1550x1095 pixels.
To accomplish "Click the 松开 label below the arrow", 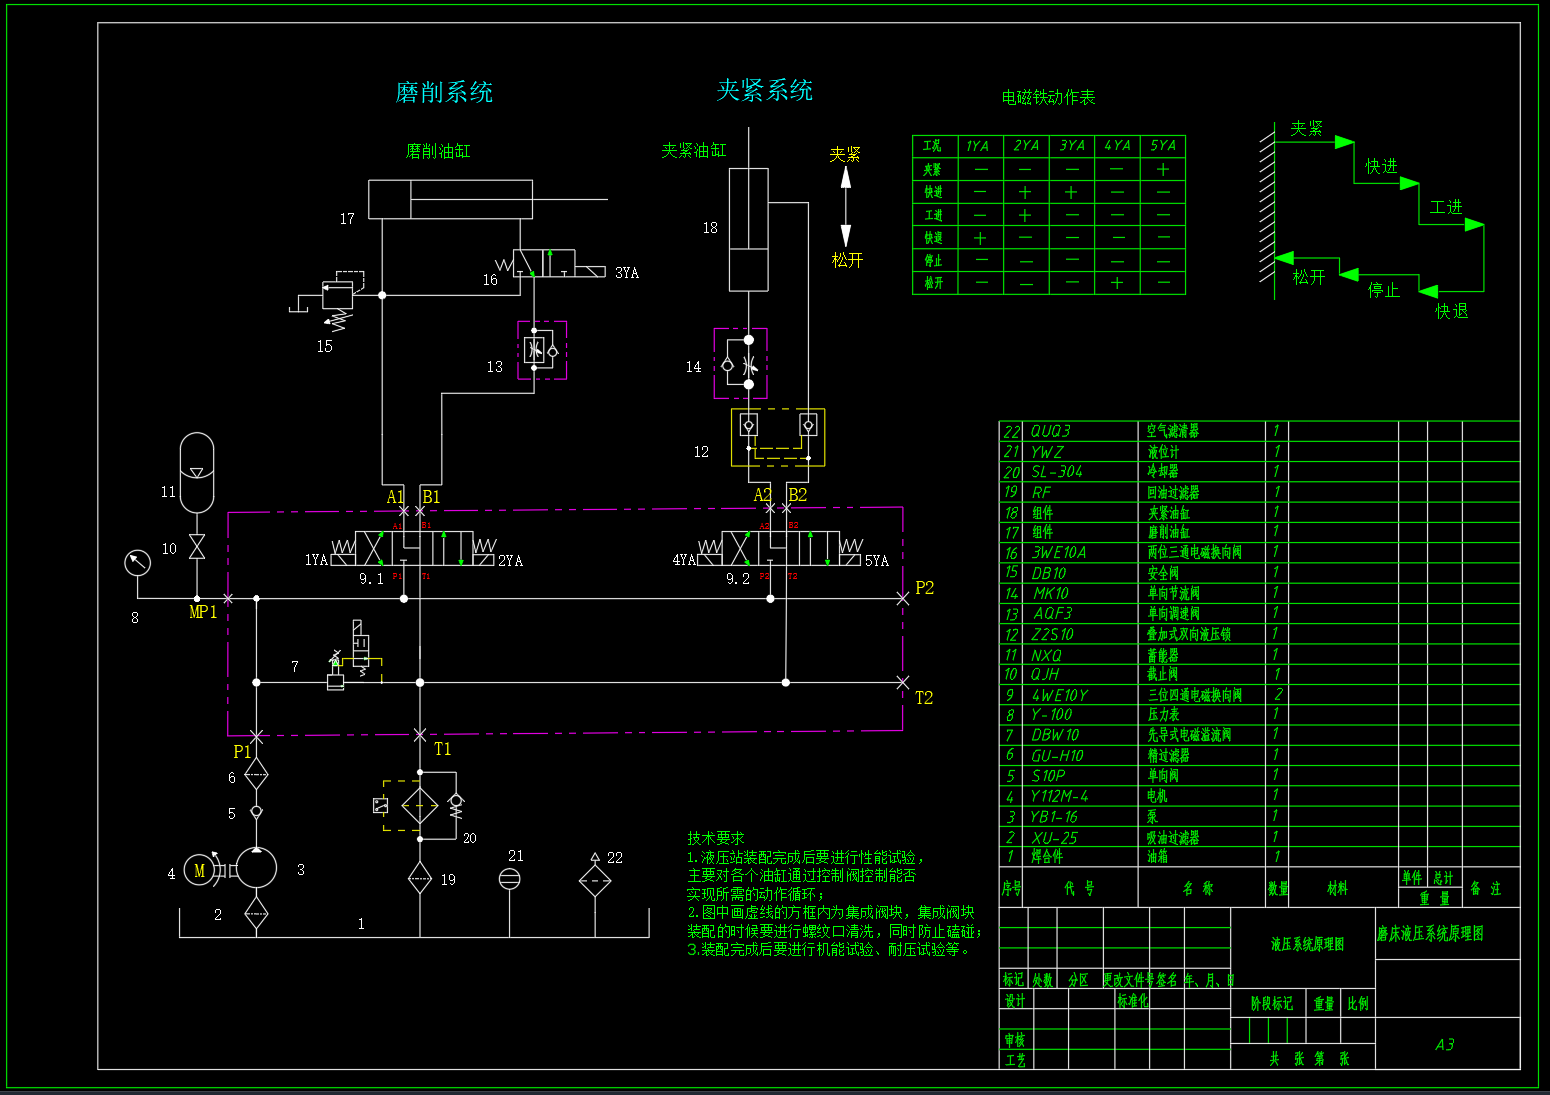I will point(846,260).
